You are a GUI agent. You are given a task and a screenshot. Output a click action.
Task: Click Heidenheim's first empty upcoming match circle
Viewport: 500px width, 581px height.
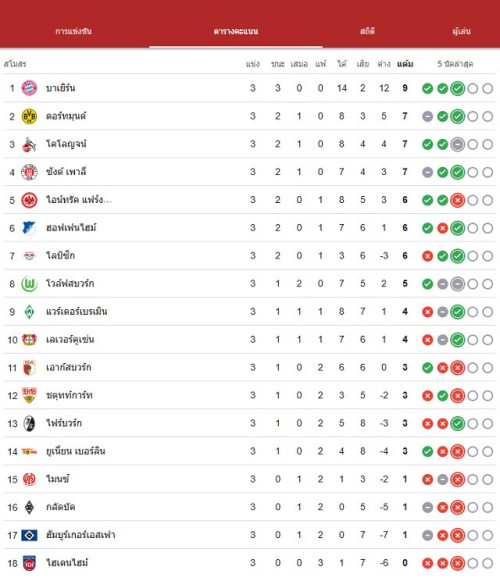473,563
